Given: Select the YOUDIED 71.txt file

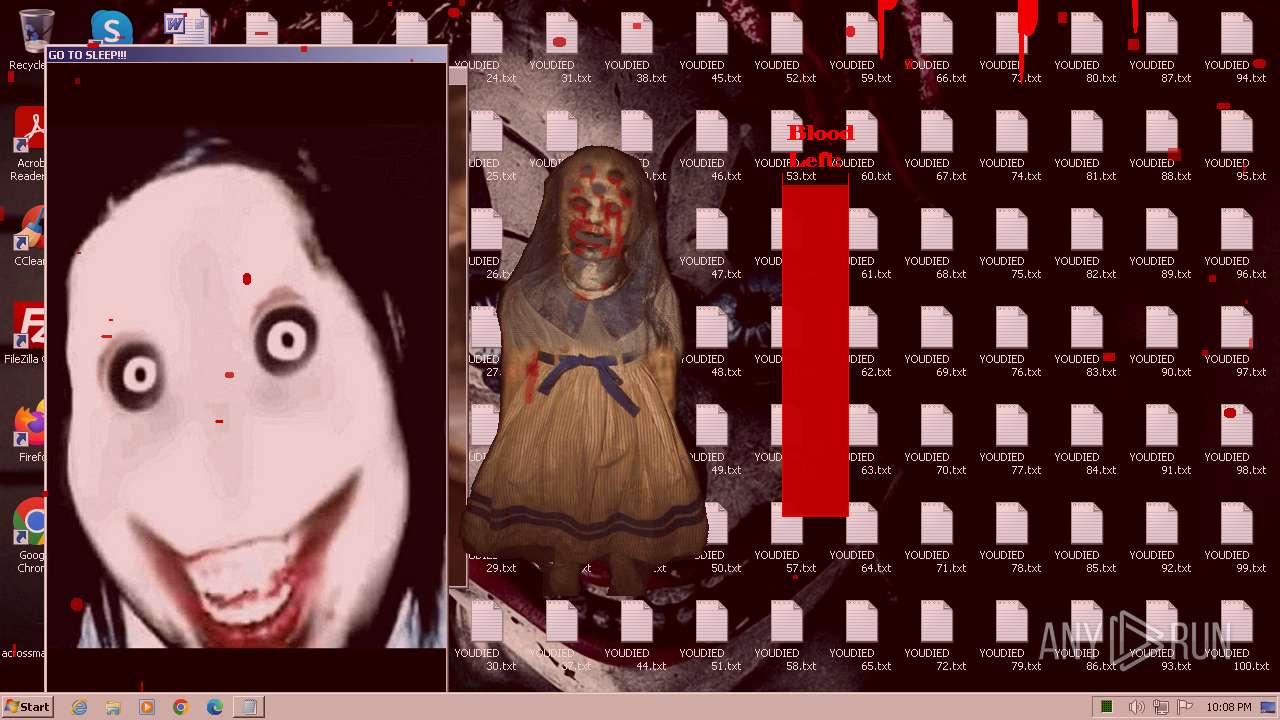Looking at the screenshot, I should coord(936,539).
